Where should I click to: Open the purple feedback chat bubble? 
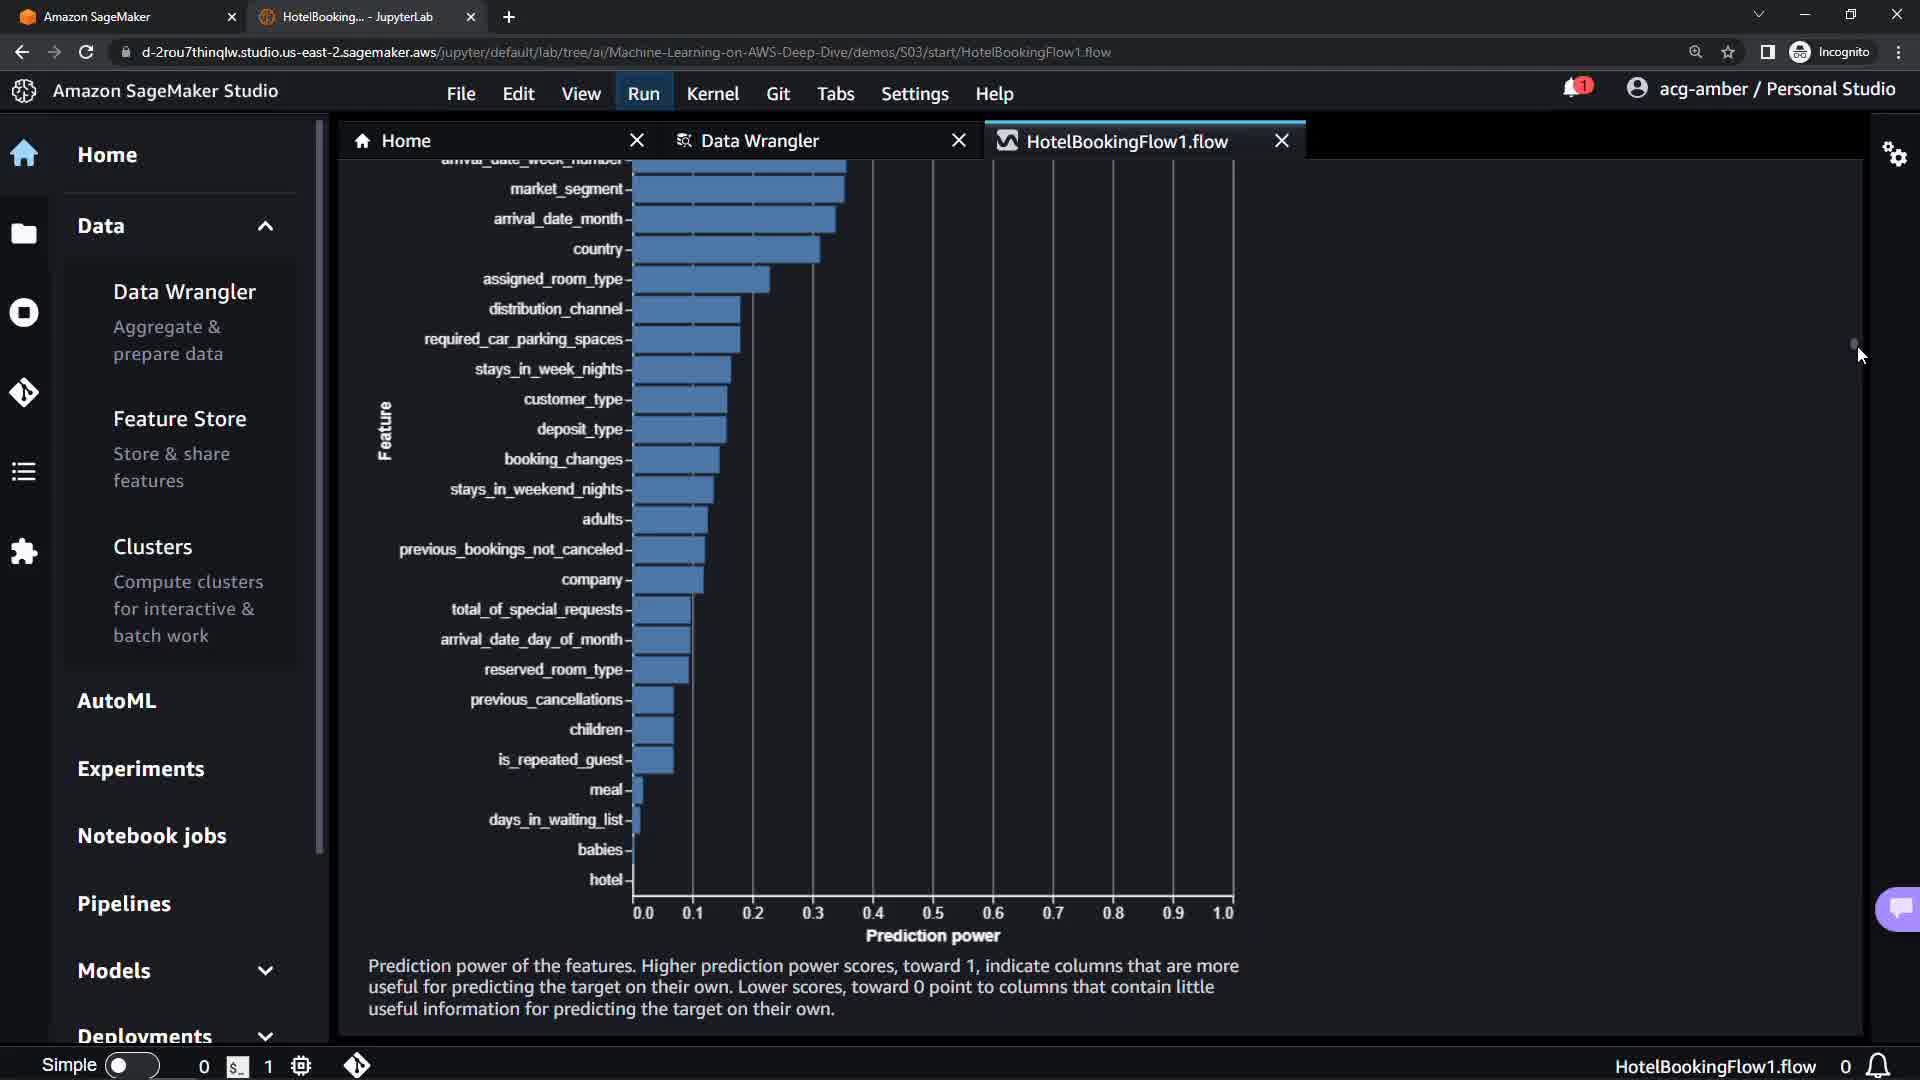click(1899, 908)
